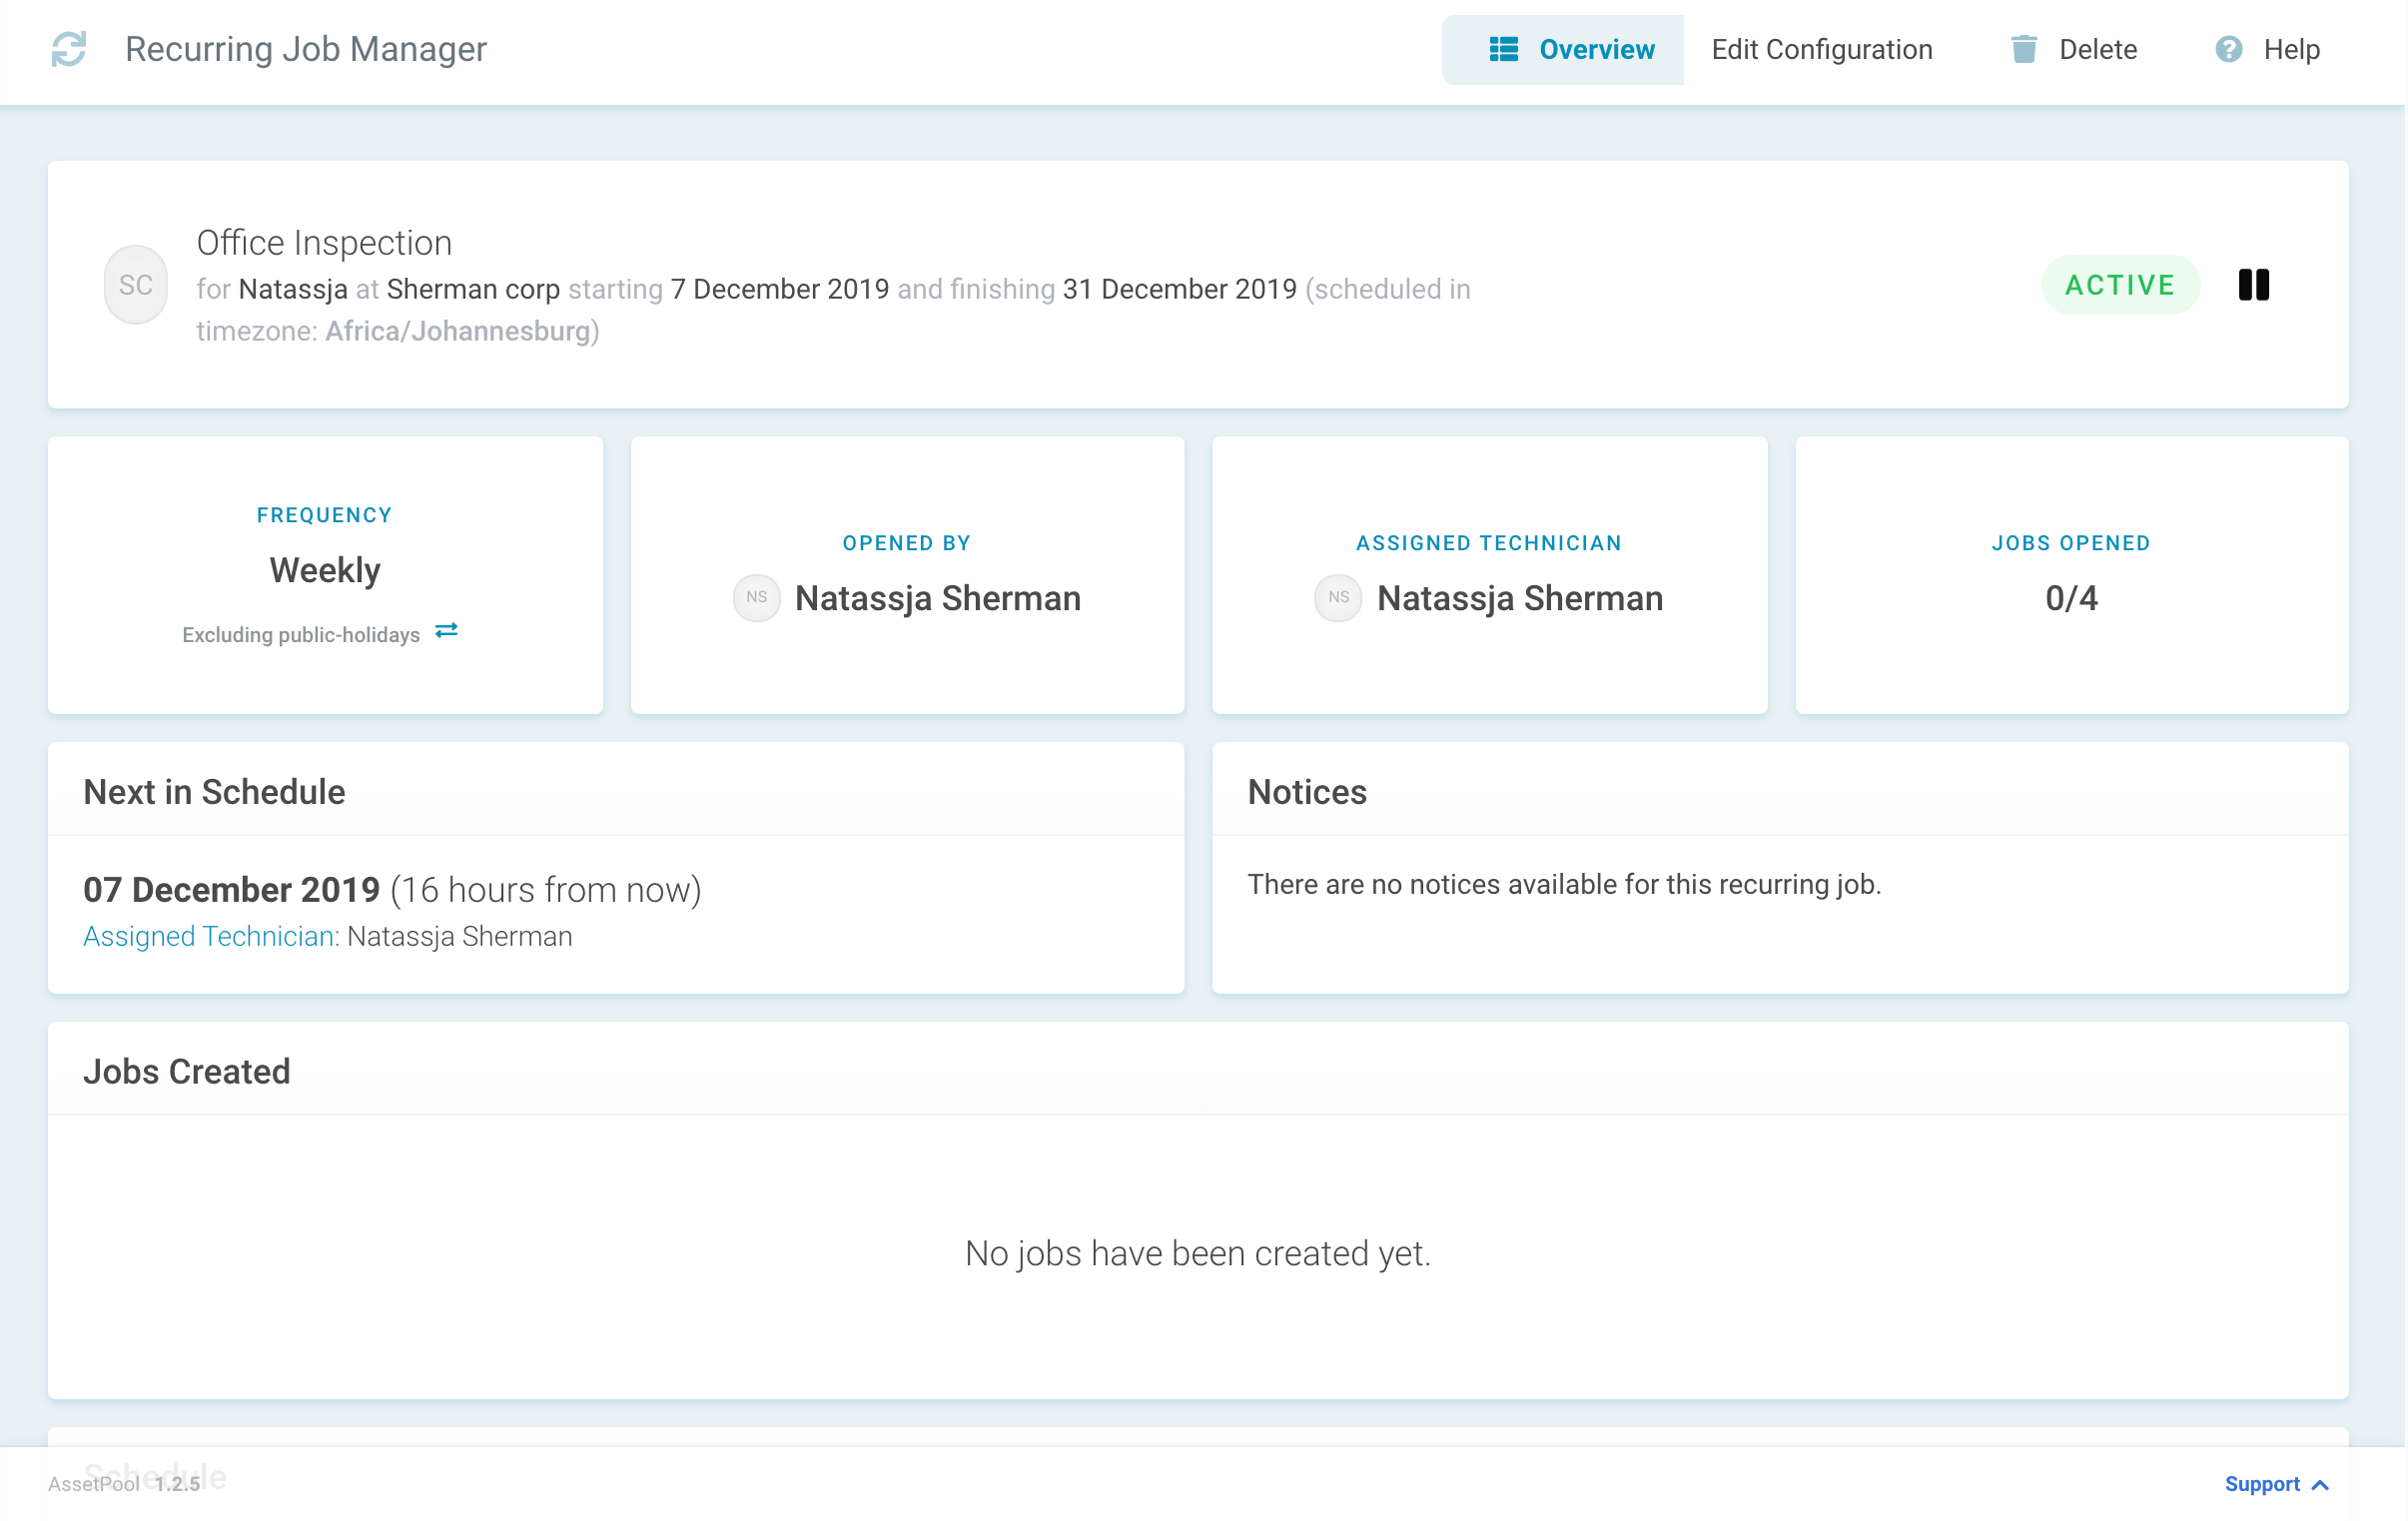
Task: Pause the Office Inspection recurring job
Action: [2256, 285]
